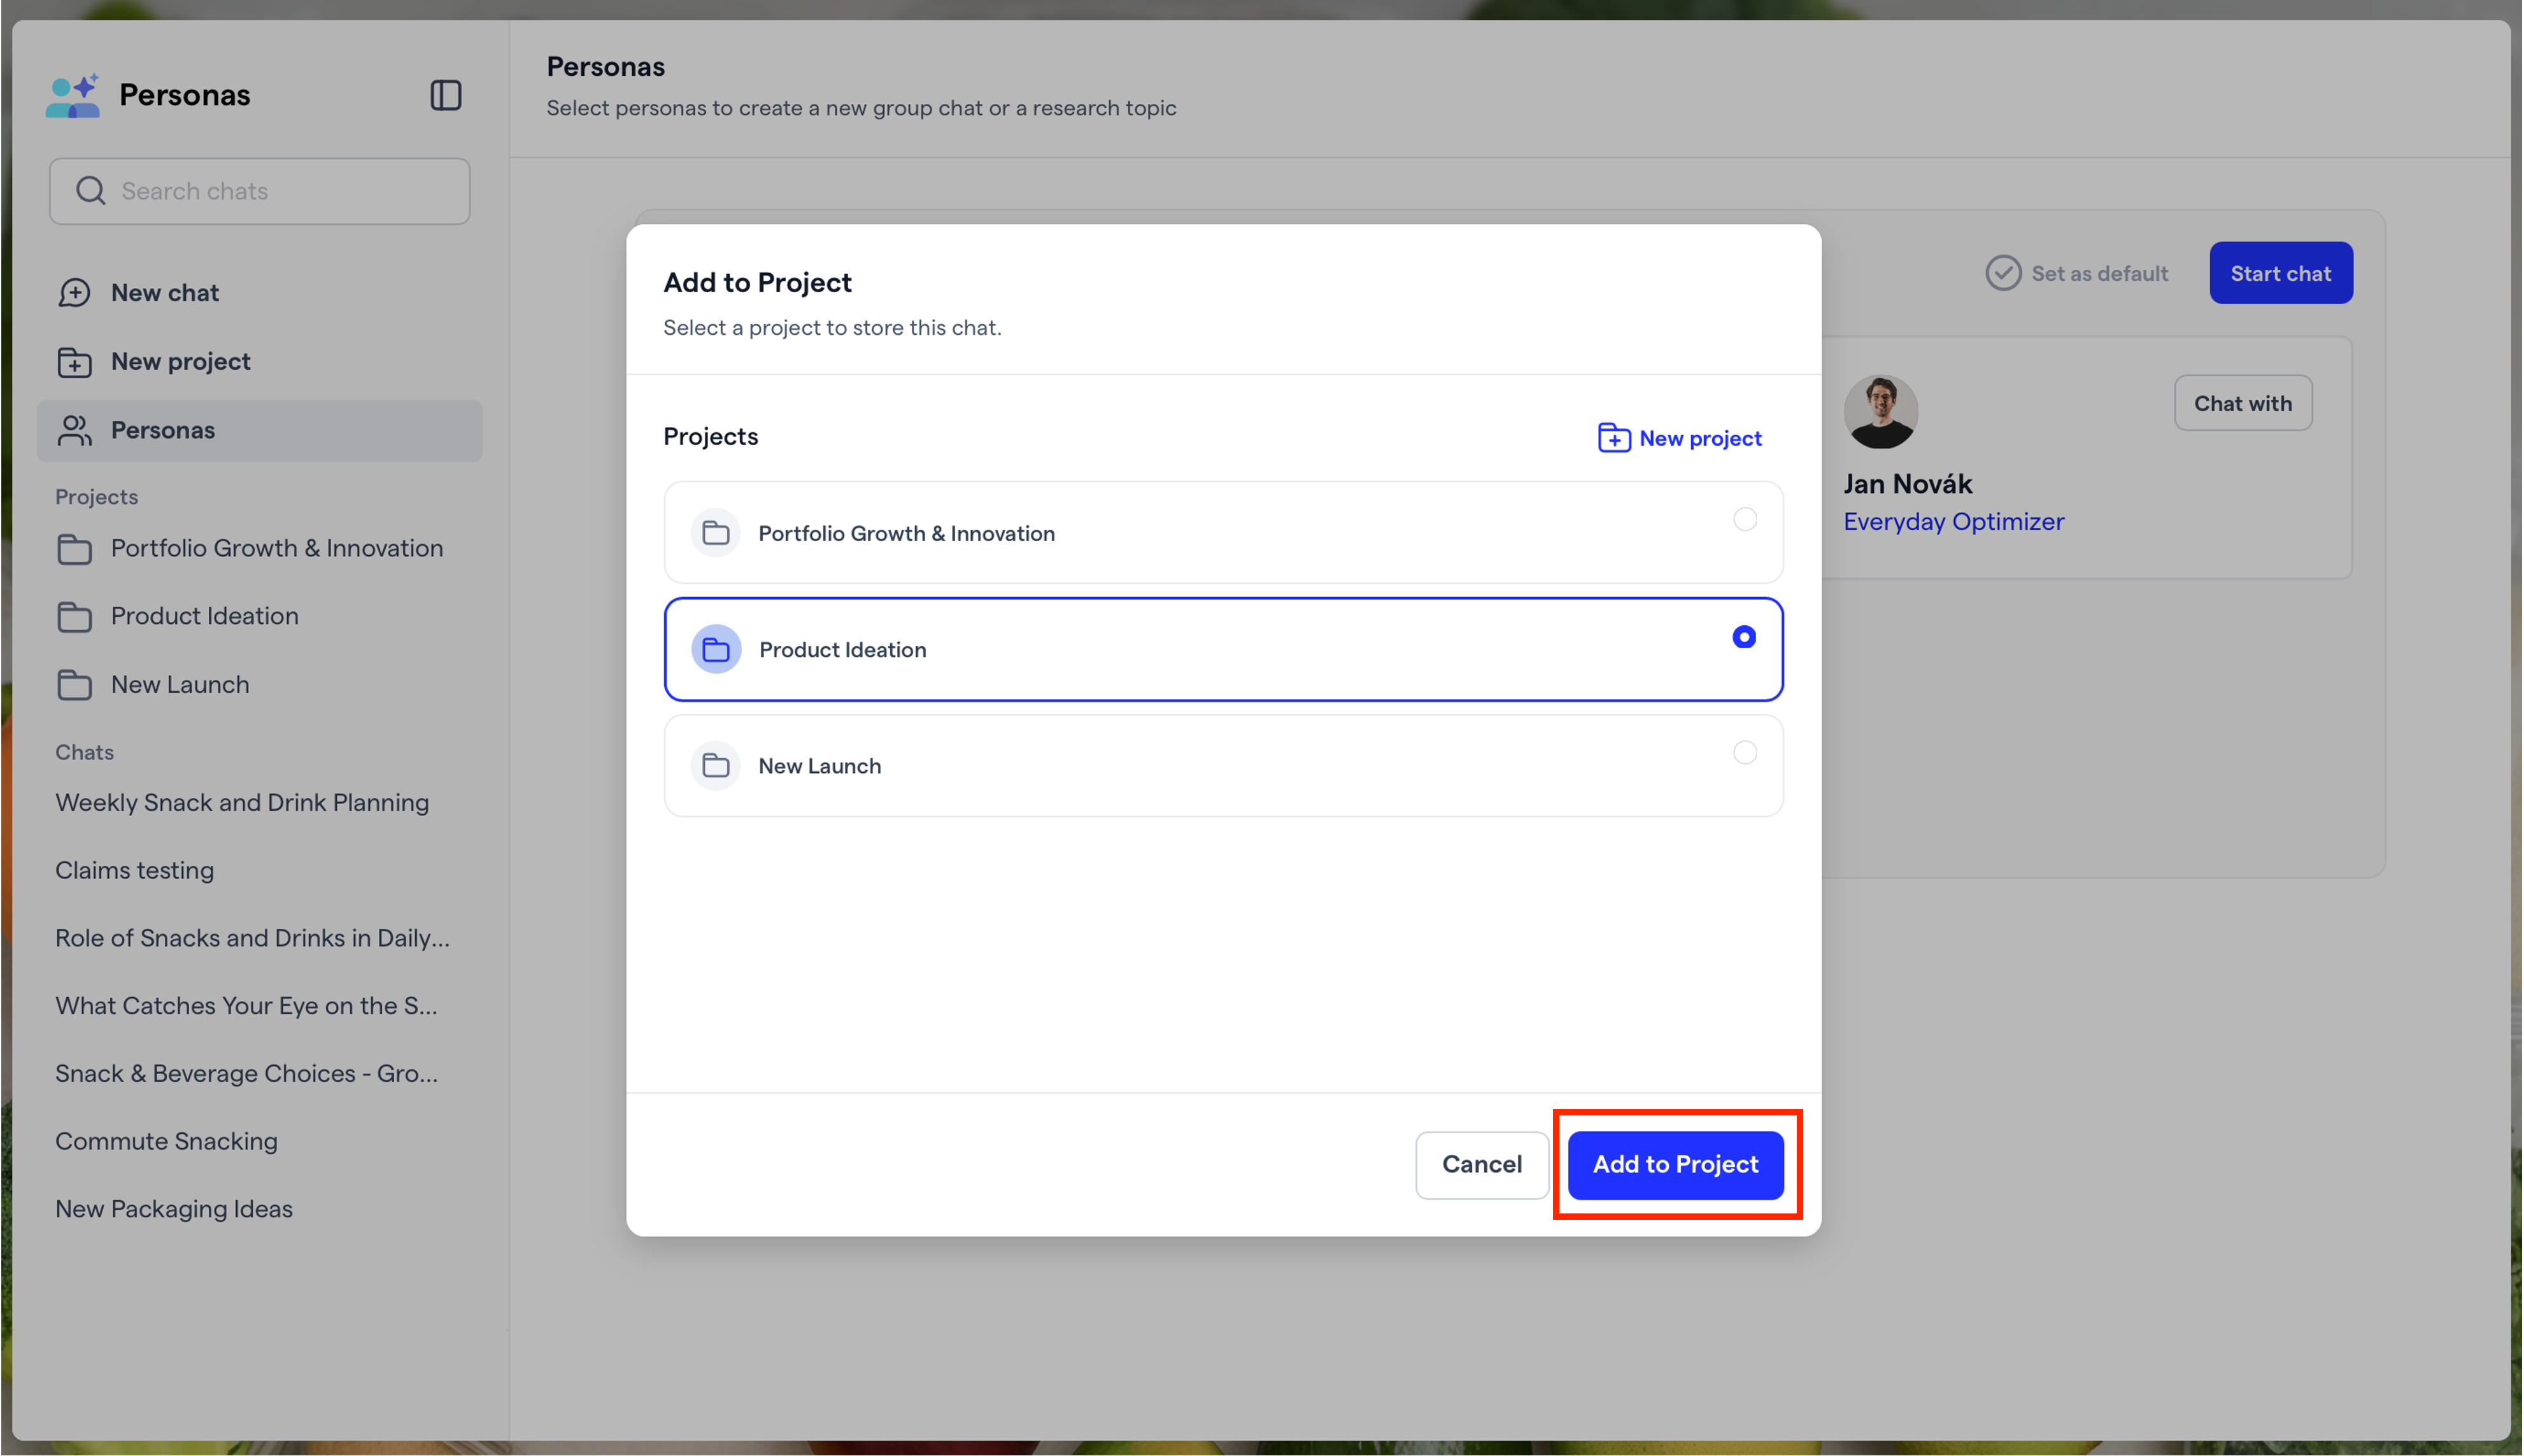This screenshot has width=2524, height=1456.
Task: Click sidebar folder icon for Product Ideation
Action: (x=75, y=617)
